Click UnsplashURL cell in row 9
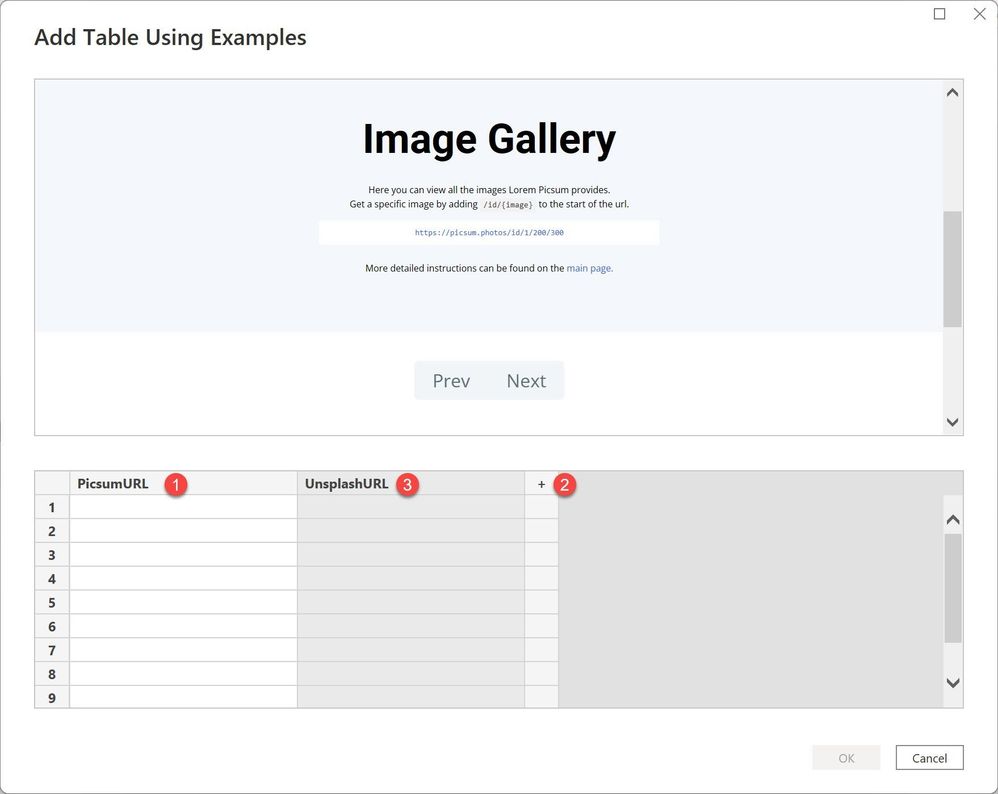Viewport: 998px width, 794px height. (x=411, y=697)
